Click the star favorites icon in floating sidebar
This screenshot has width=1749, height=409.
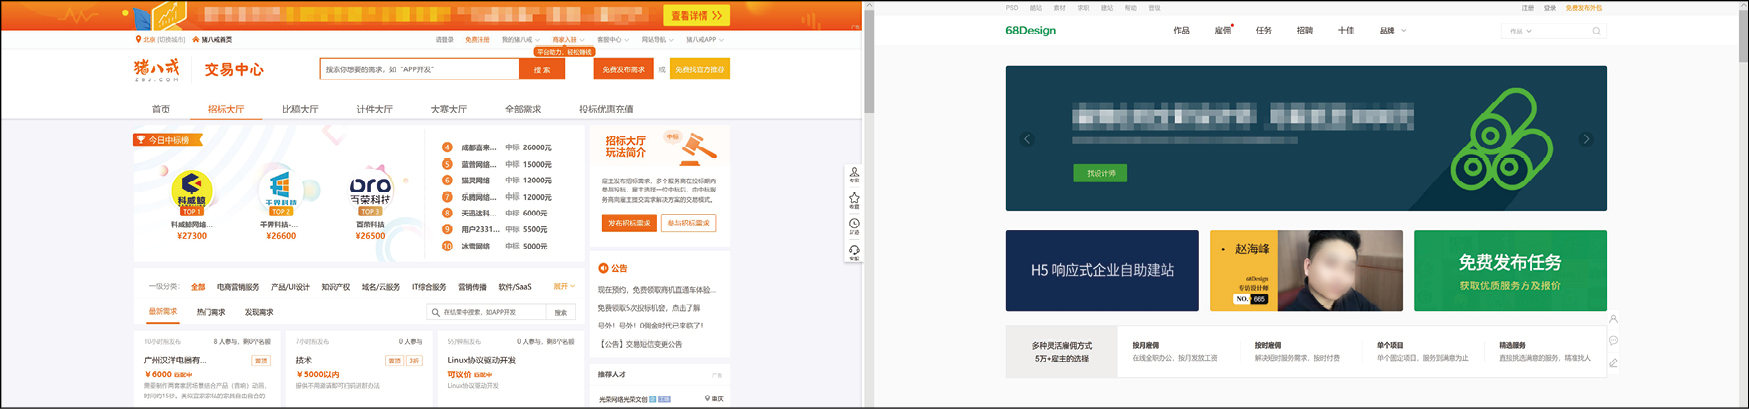pyautogui.click(x=854, y=199)
